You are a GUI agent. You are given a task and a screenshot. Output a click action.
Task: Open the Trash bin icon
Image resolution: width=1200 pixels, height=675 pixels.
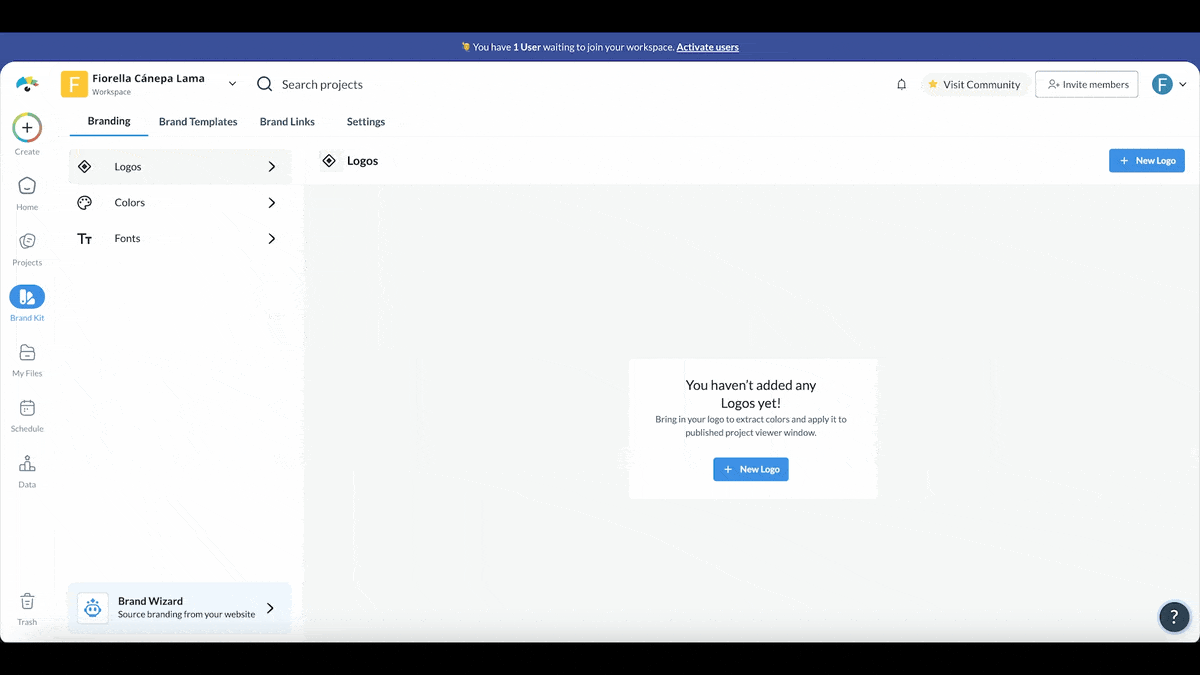27,601
